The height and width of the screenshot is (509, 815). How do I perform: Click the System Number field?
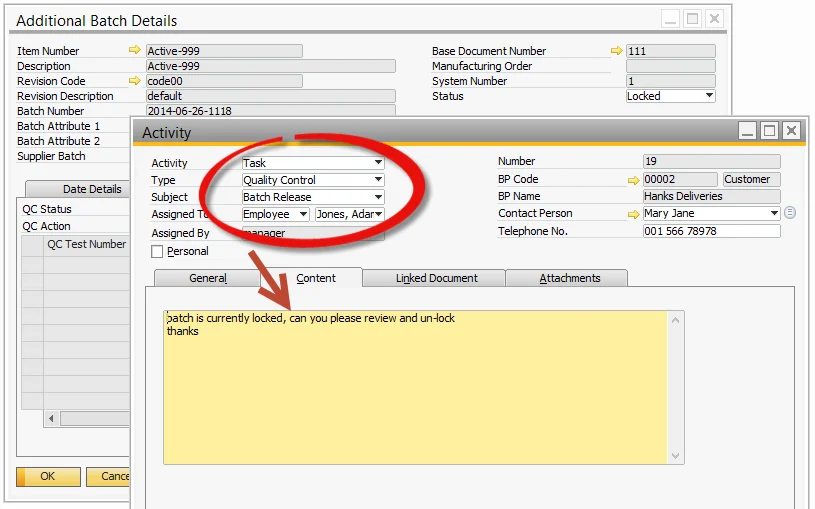coord(671,81)
